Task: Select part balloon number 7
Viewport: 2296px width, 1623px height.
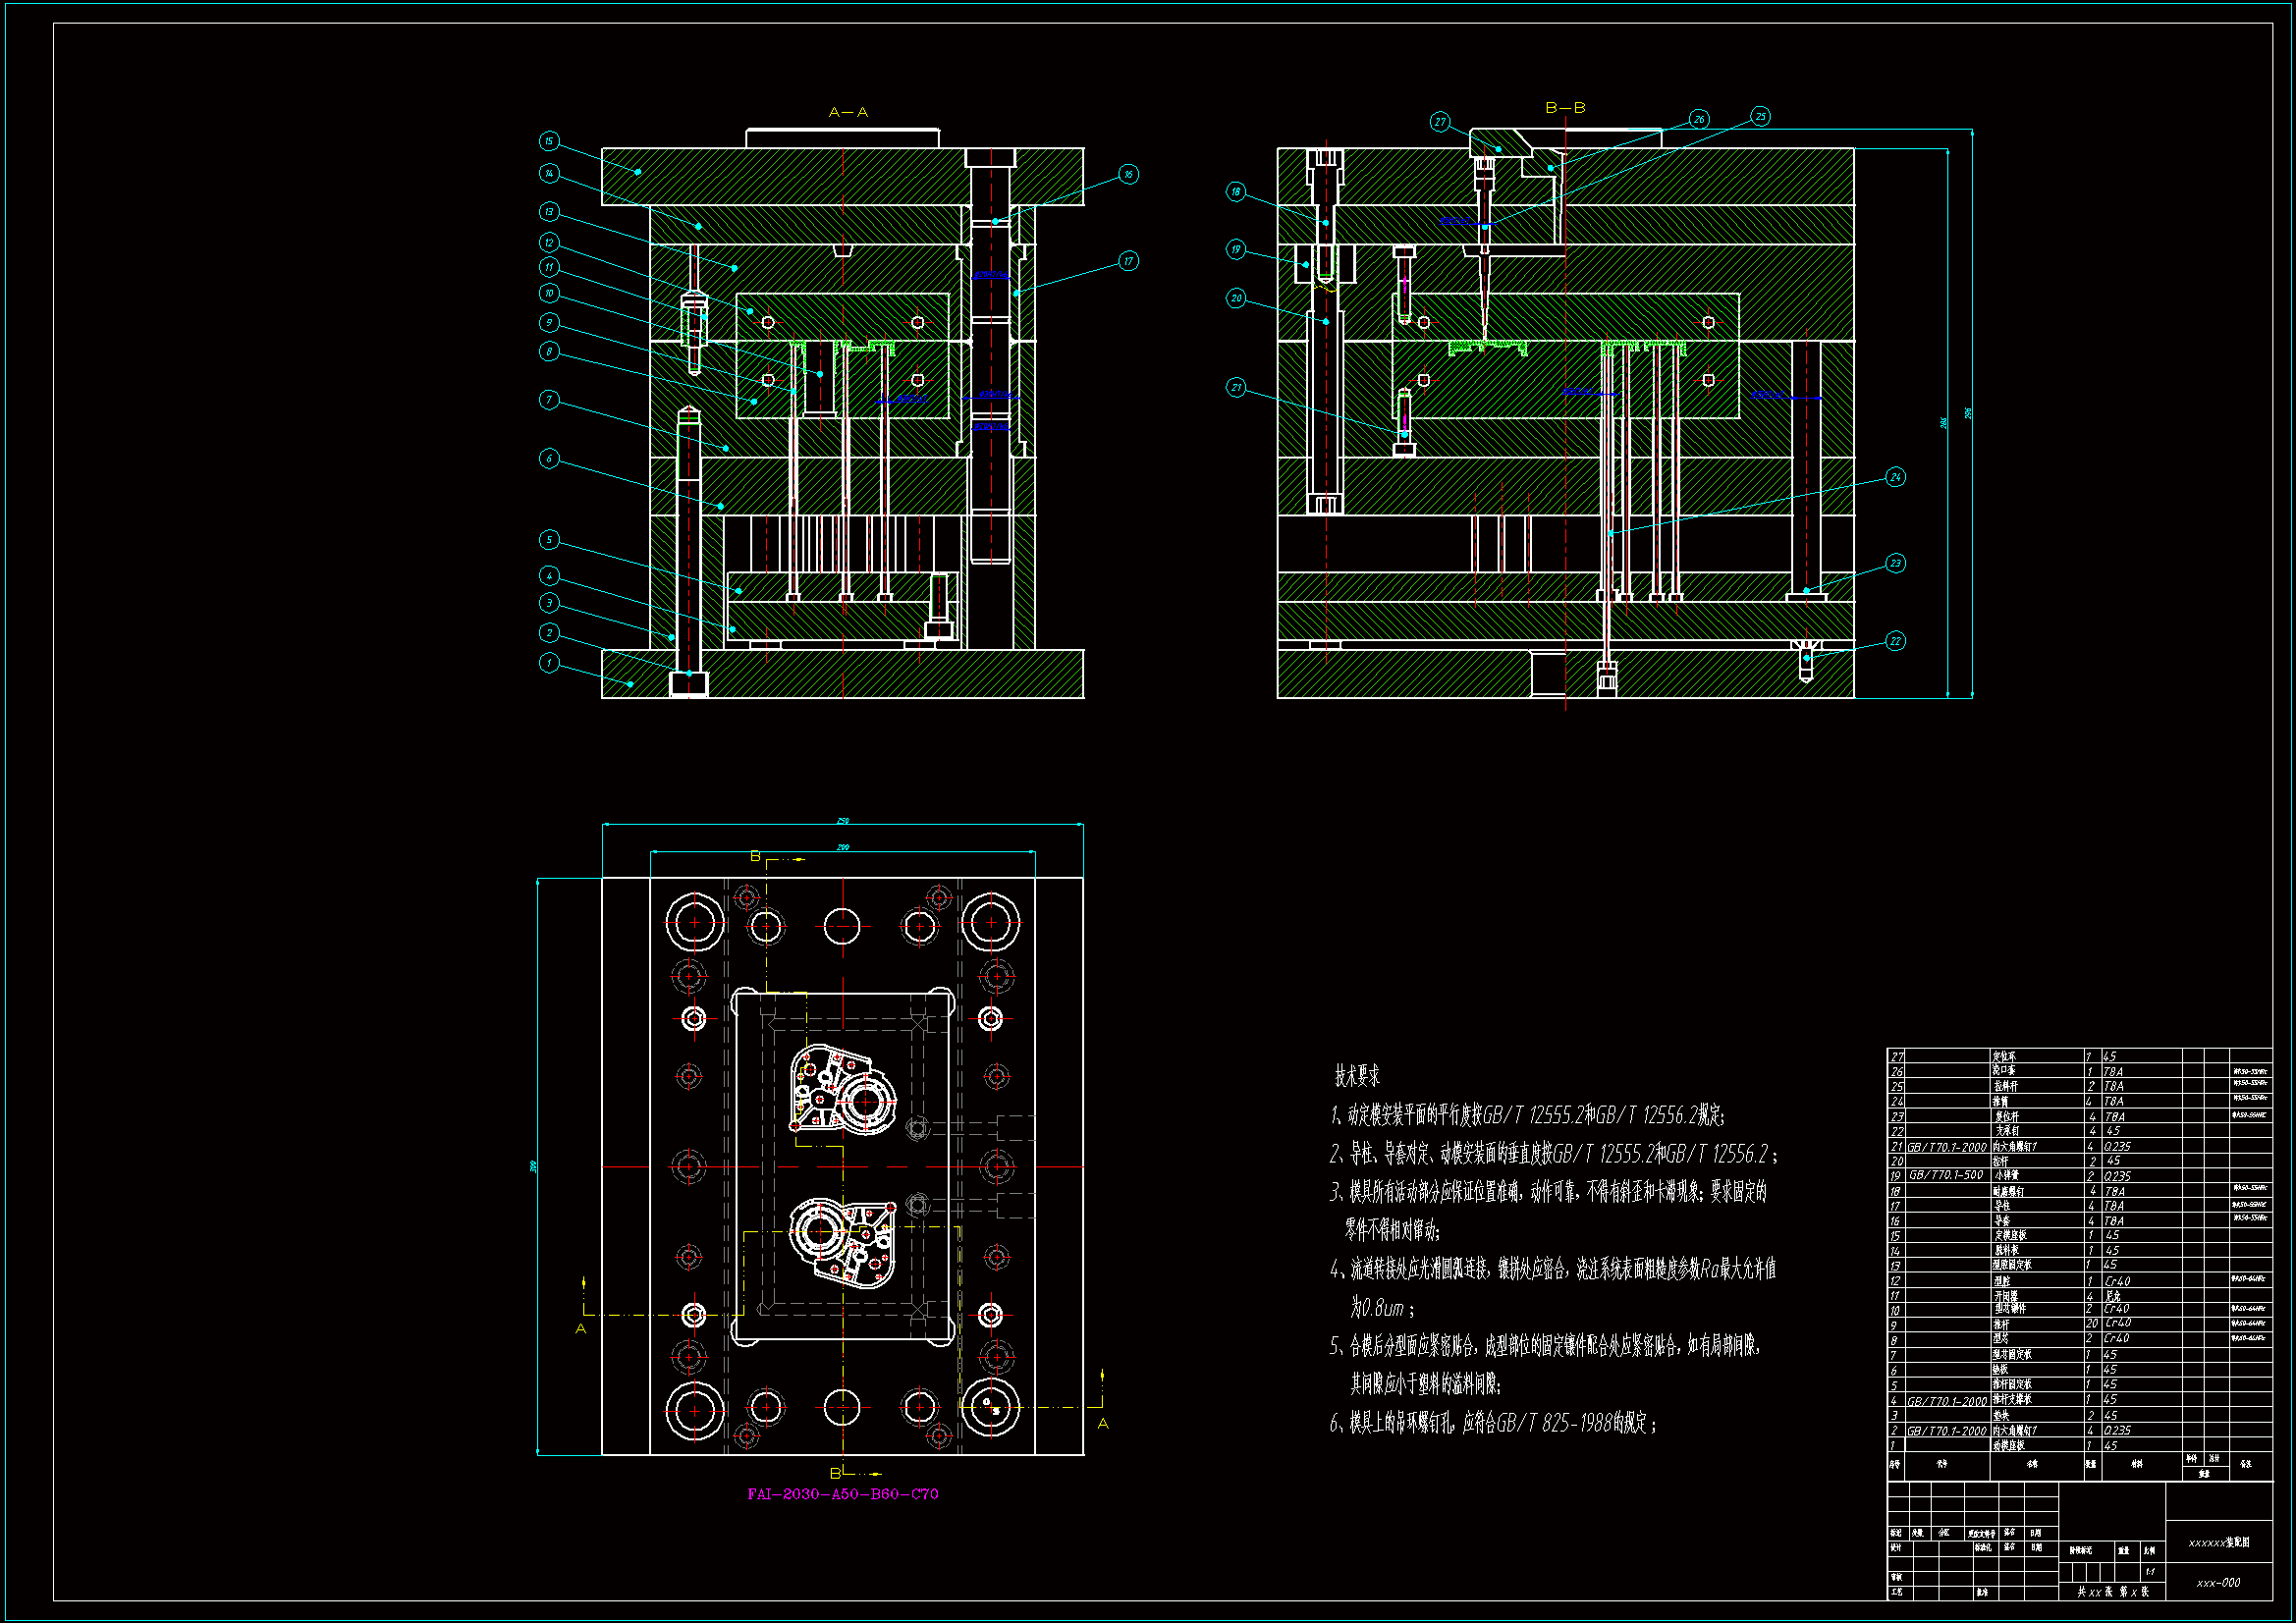Action: click(x=548, y=400)
